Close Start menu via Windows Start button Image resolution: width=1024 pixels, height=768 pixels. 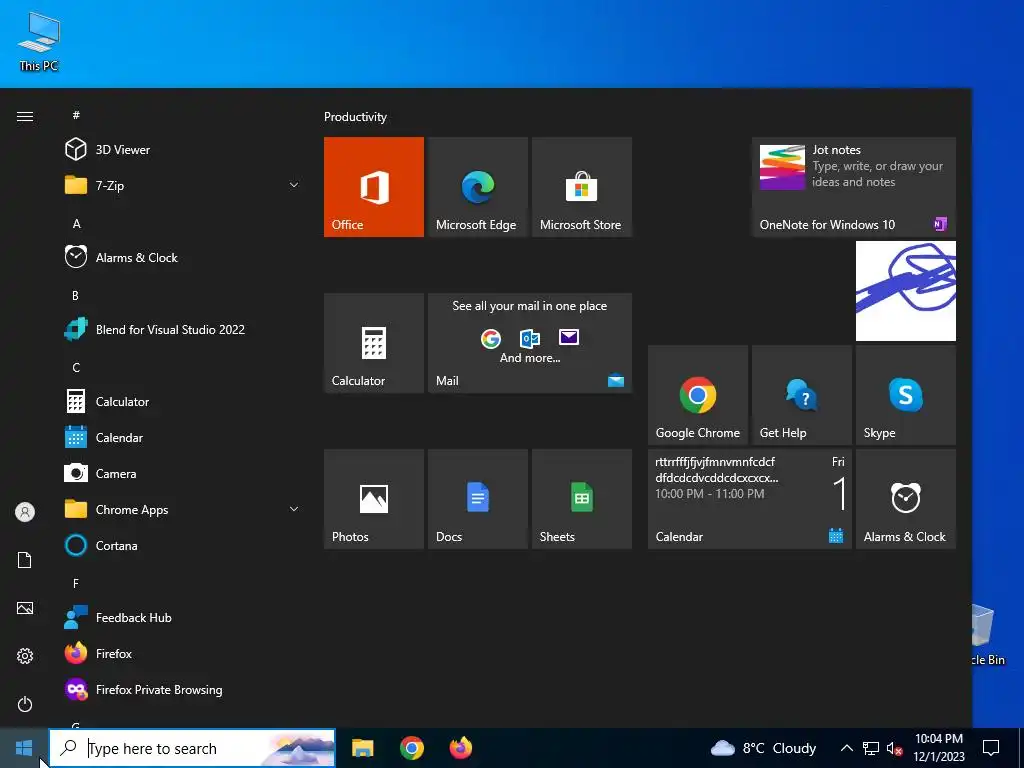point(24,748)
